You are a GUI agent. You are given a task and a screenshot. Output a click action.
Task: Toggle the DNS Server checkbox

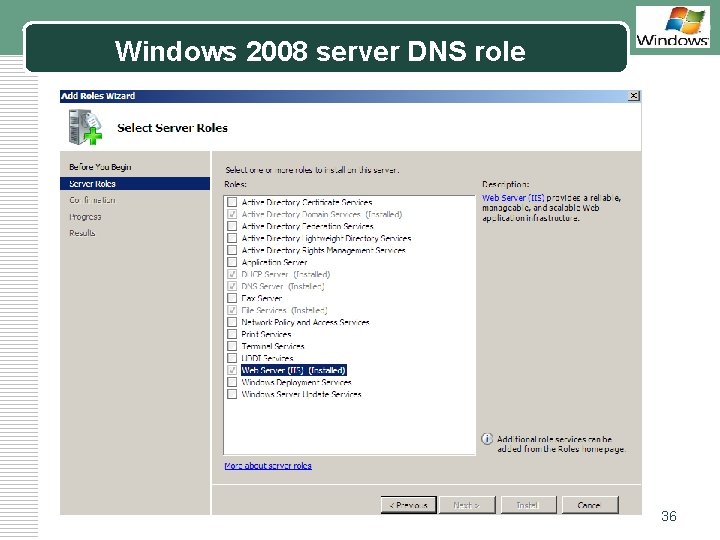pyautogui.click(x=232, y=286)
